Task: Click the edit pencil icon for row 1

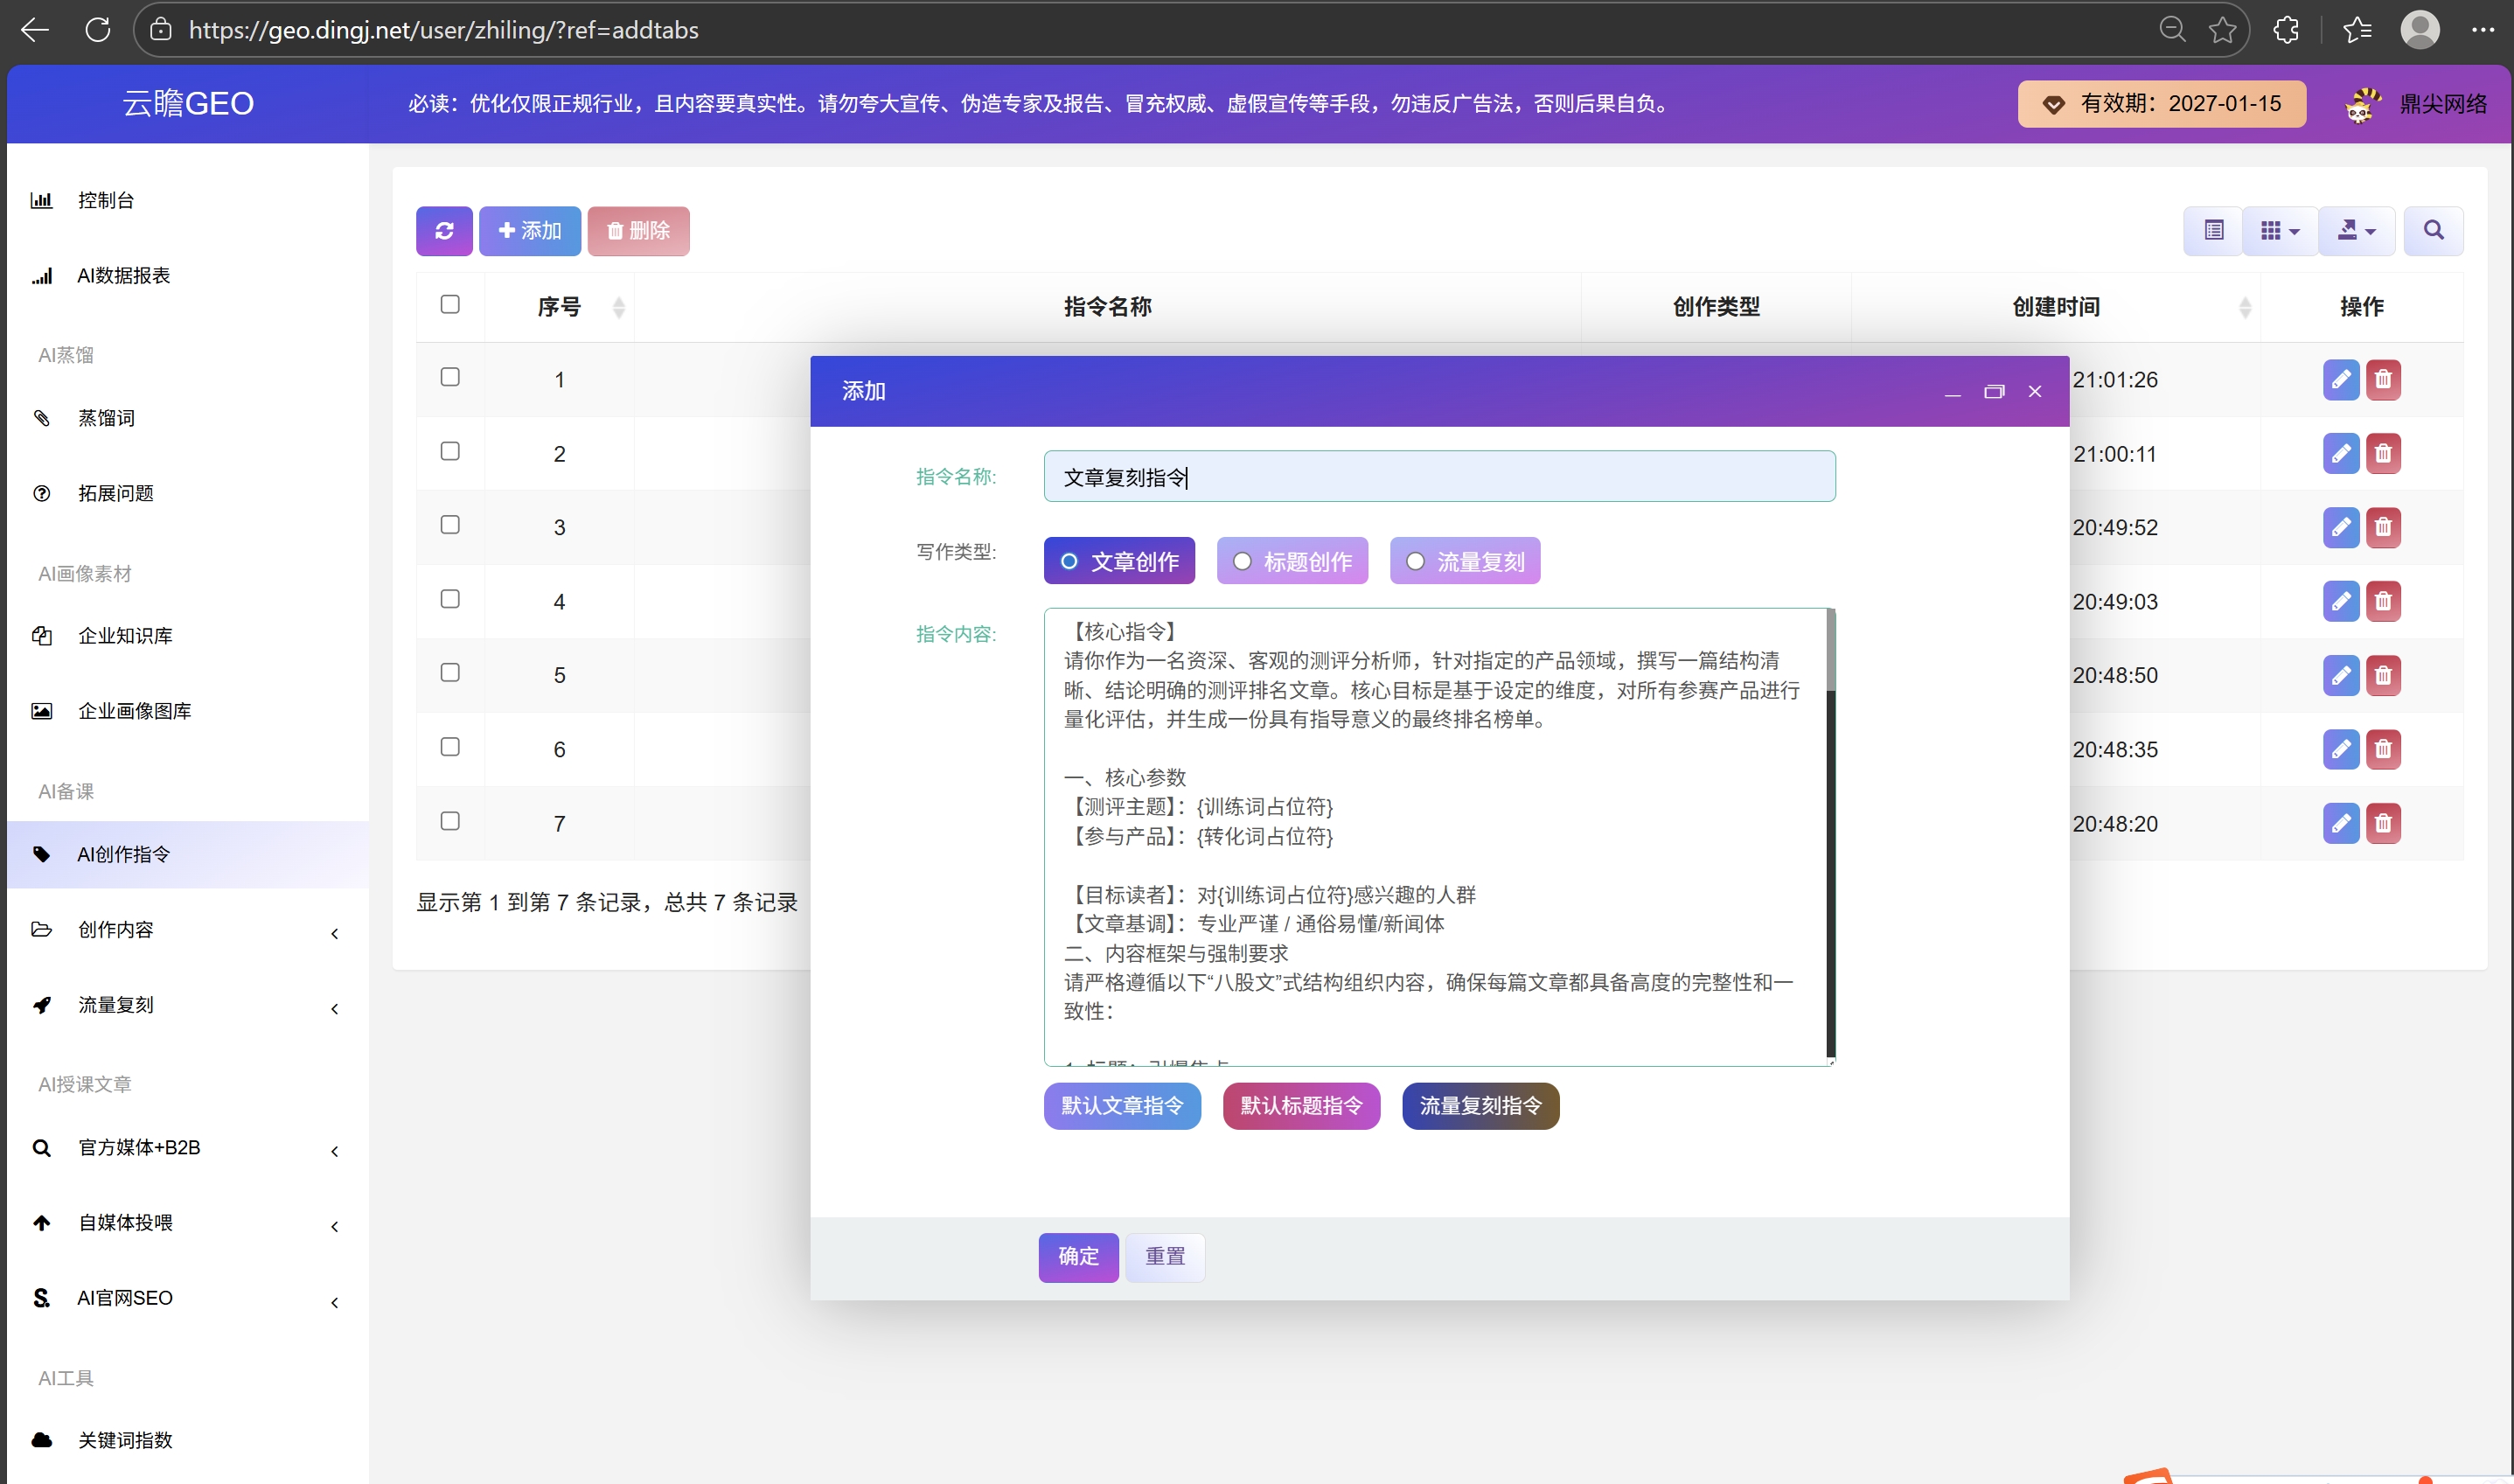Action: [x=2341, y=379]
